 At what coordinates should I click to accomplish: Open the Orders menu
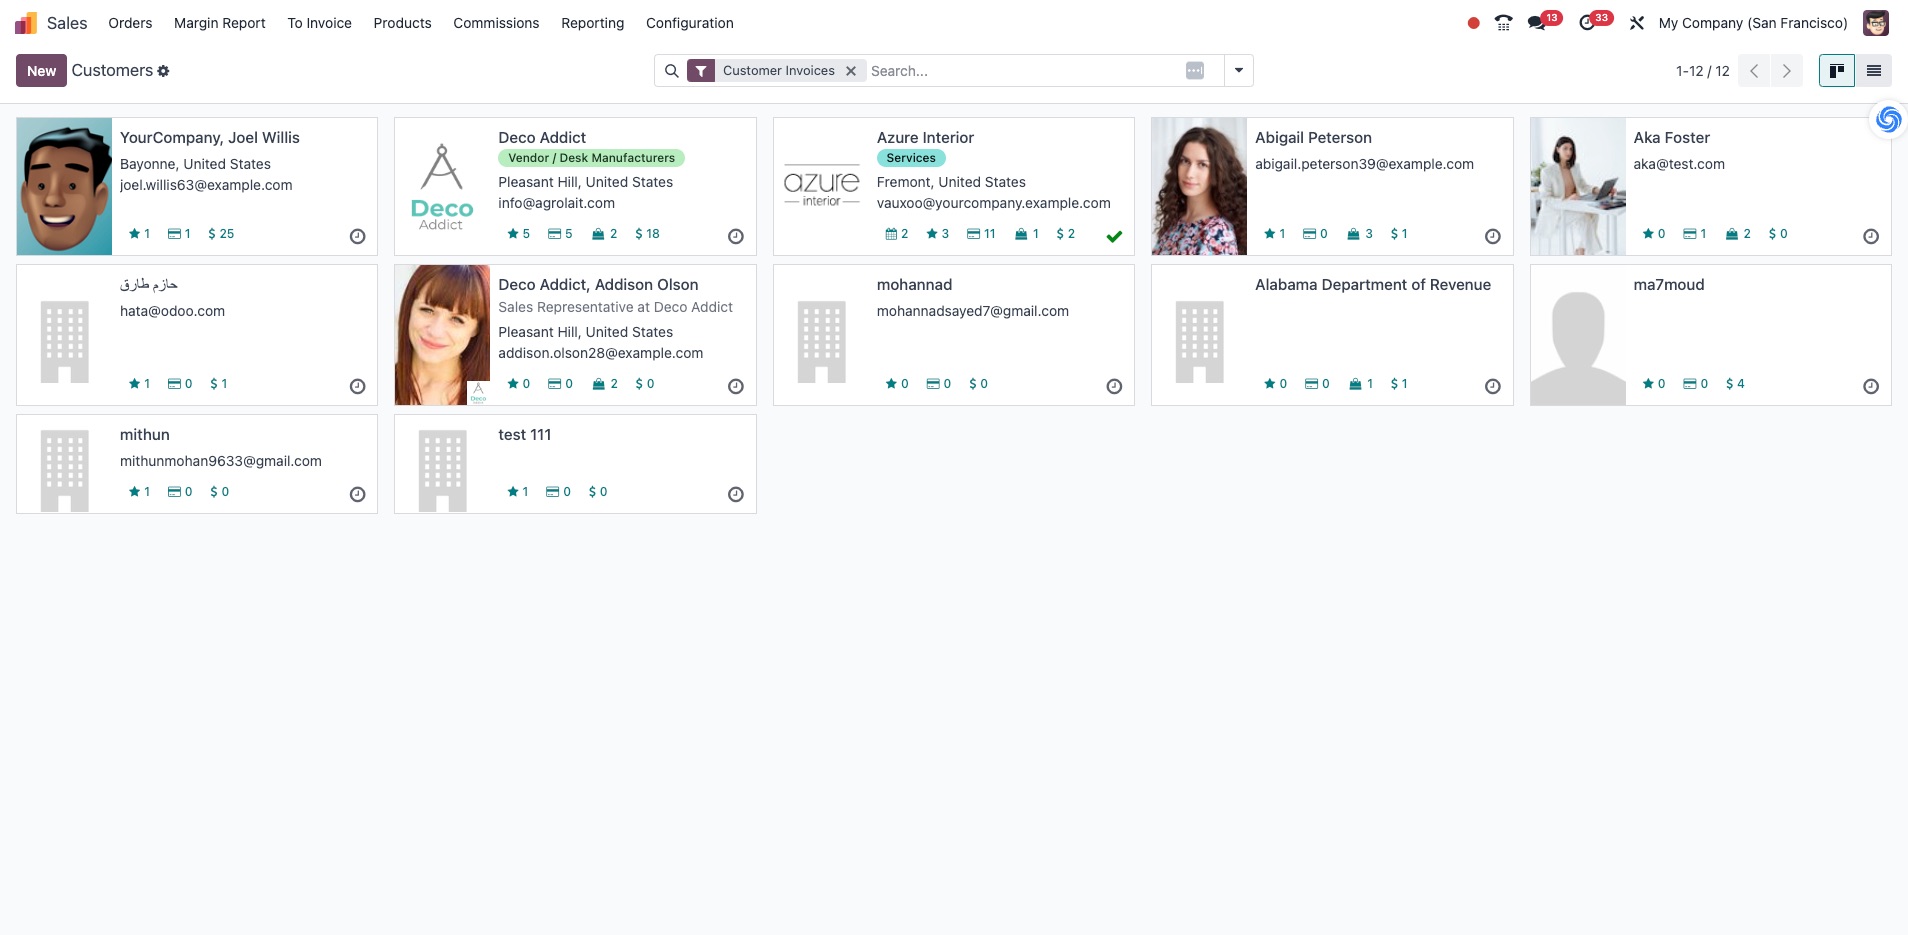130,23
